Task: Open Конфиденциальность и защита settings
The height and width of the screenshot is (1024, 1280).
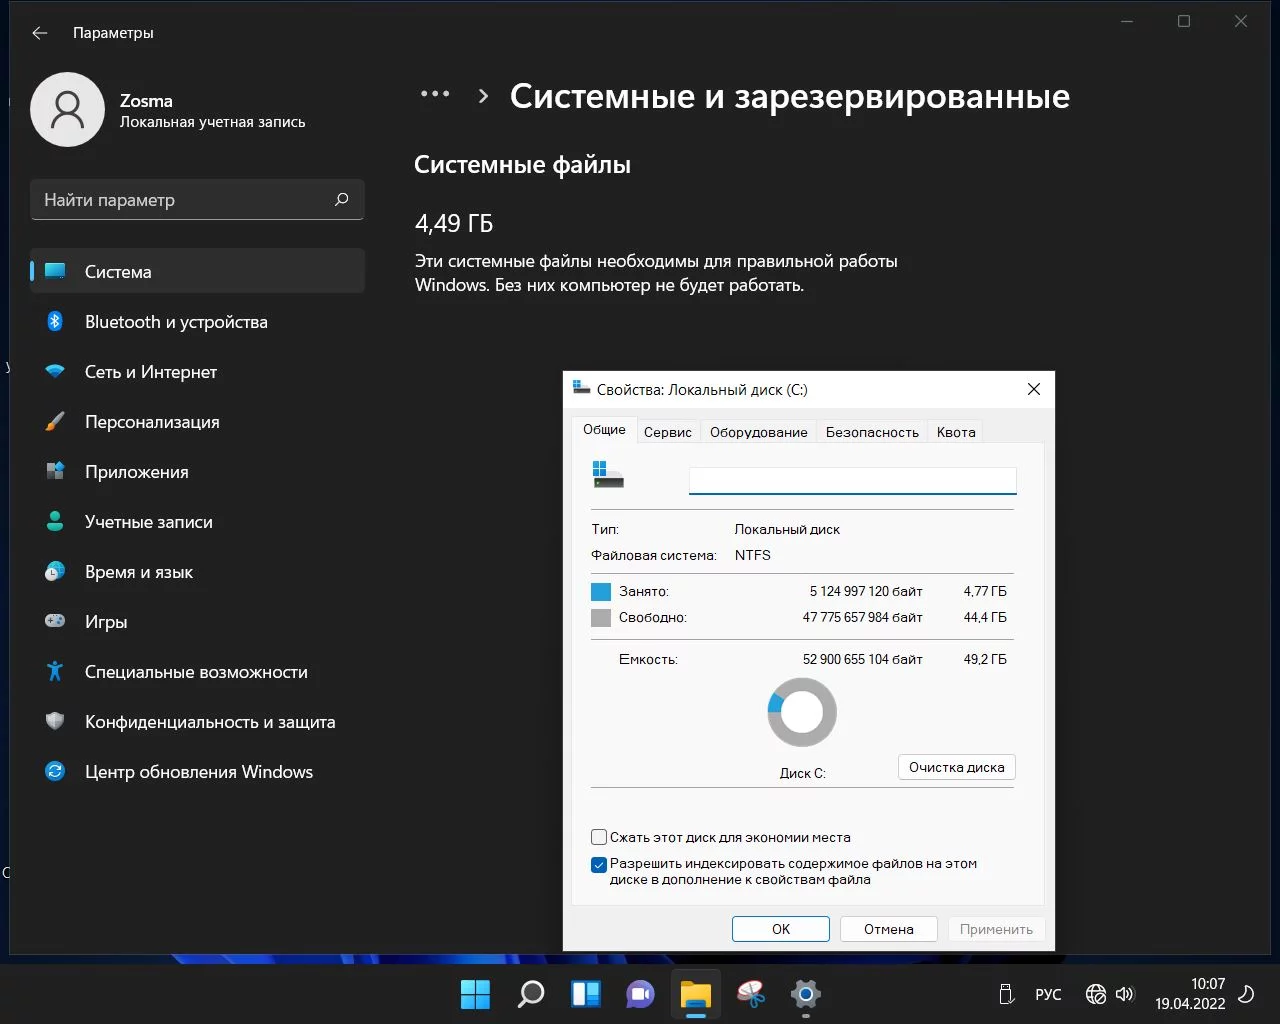Action: [197, 721]
